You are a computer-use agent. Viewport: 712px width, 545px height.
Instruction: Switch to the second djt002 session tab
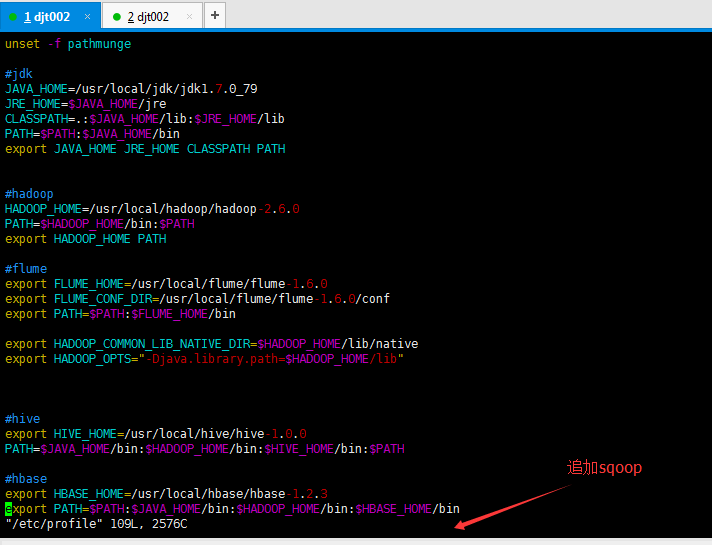click(153, 16)
